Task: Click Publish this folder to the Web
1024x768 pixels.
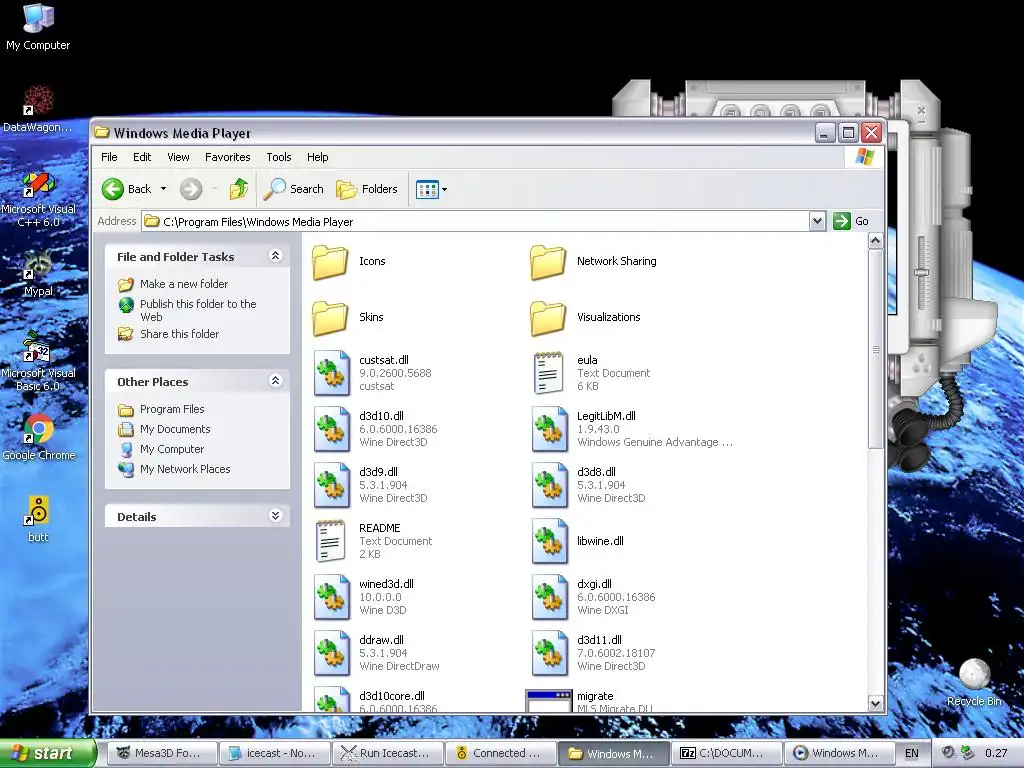Action: (x=198, y=310)
